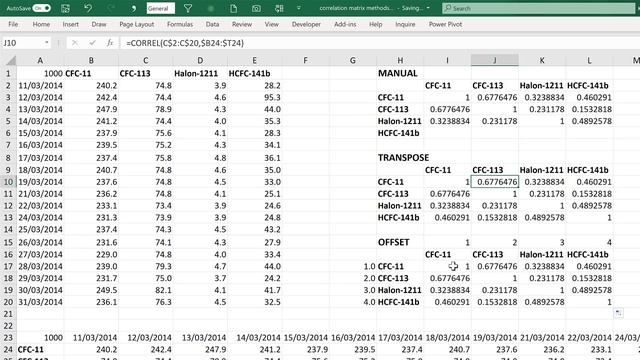Click the comma style icon

click(x=133, y=9)
